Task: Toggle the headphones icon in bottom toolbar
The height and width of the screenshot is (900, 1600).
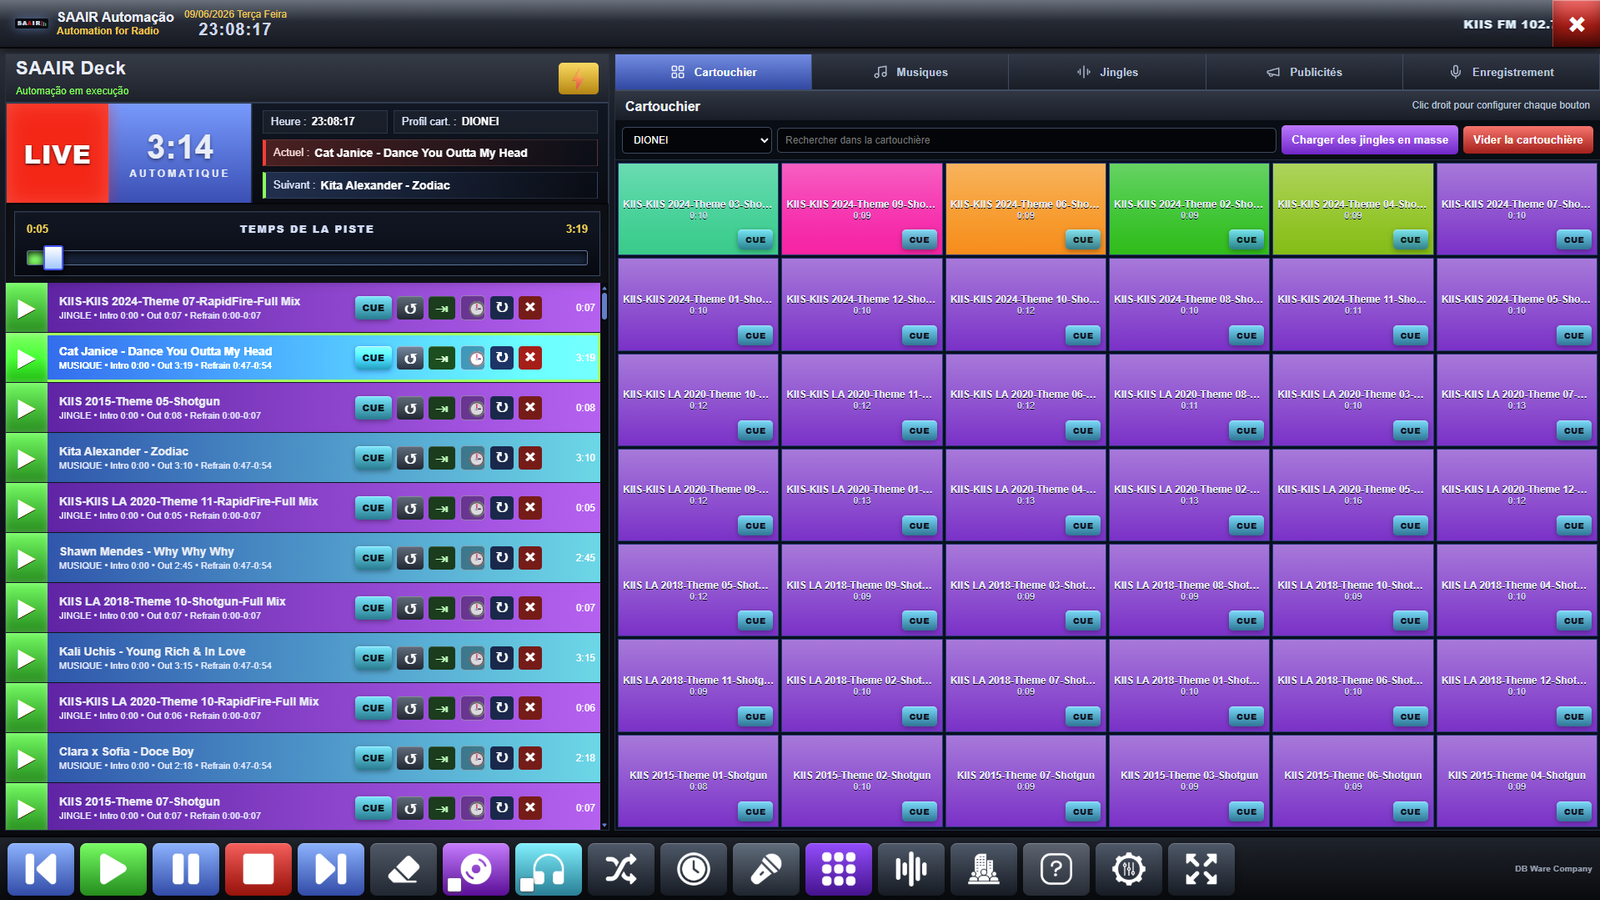Action: pyautogui.click(x=548, y=869)
